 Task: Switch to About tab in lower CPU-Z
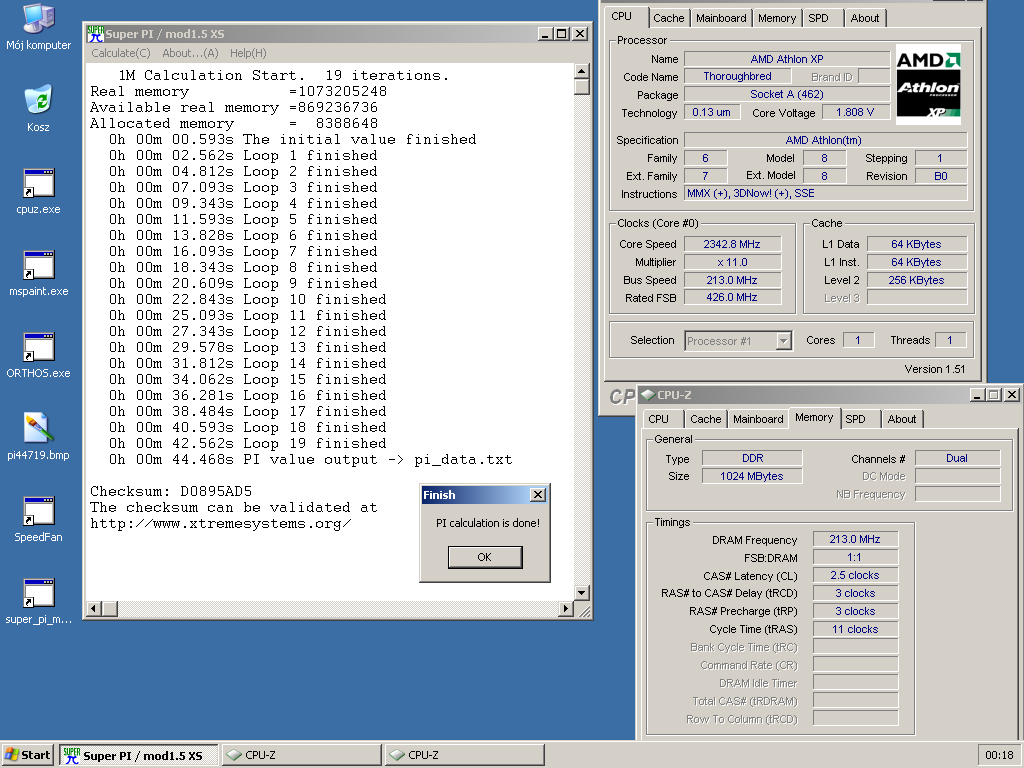click(901, 419)
